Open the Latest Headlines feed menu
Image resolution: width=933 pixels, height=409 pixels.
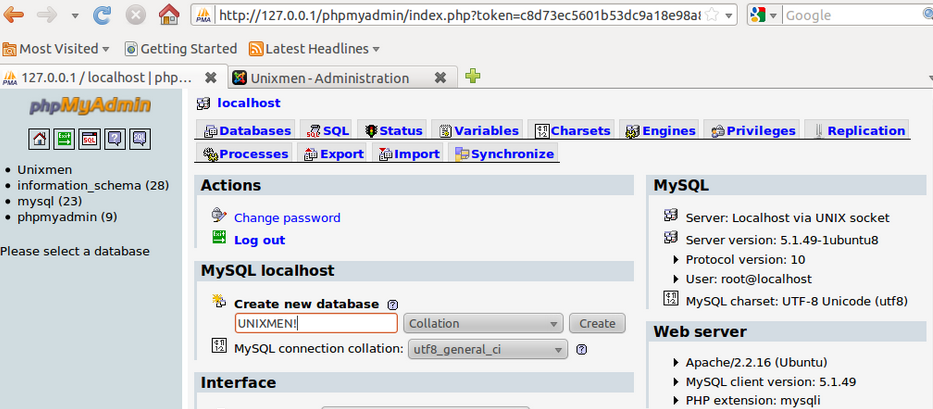point(314,49)
